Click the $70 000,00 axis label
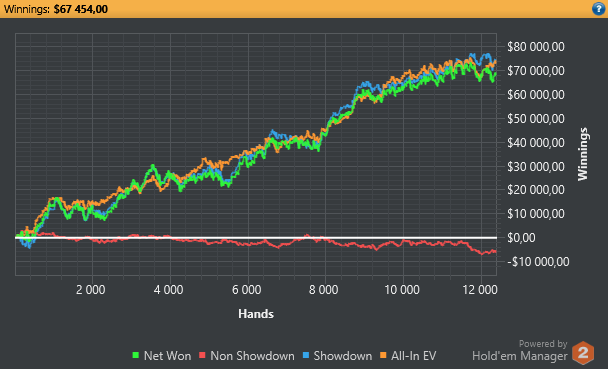This screenshot has width=608, height=369. coord(536,71)
